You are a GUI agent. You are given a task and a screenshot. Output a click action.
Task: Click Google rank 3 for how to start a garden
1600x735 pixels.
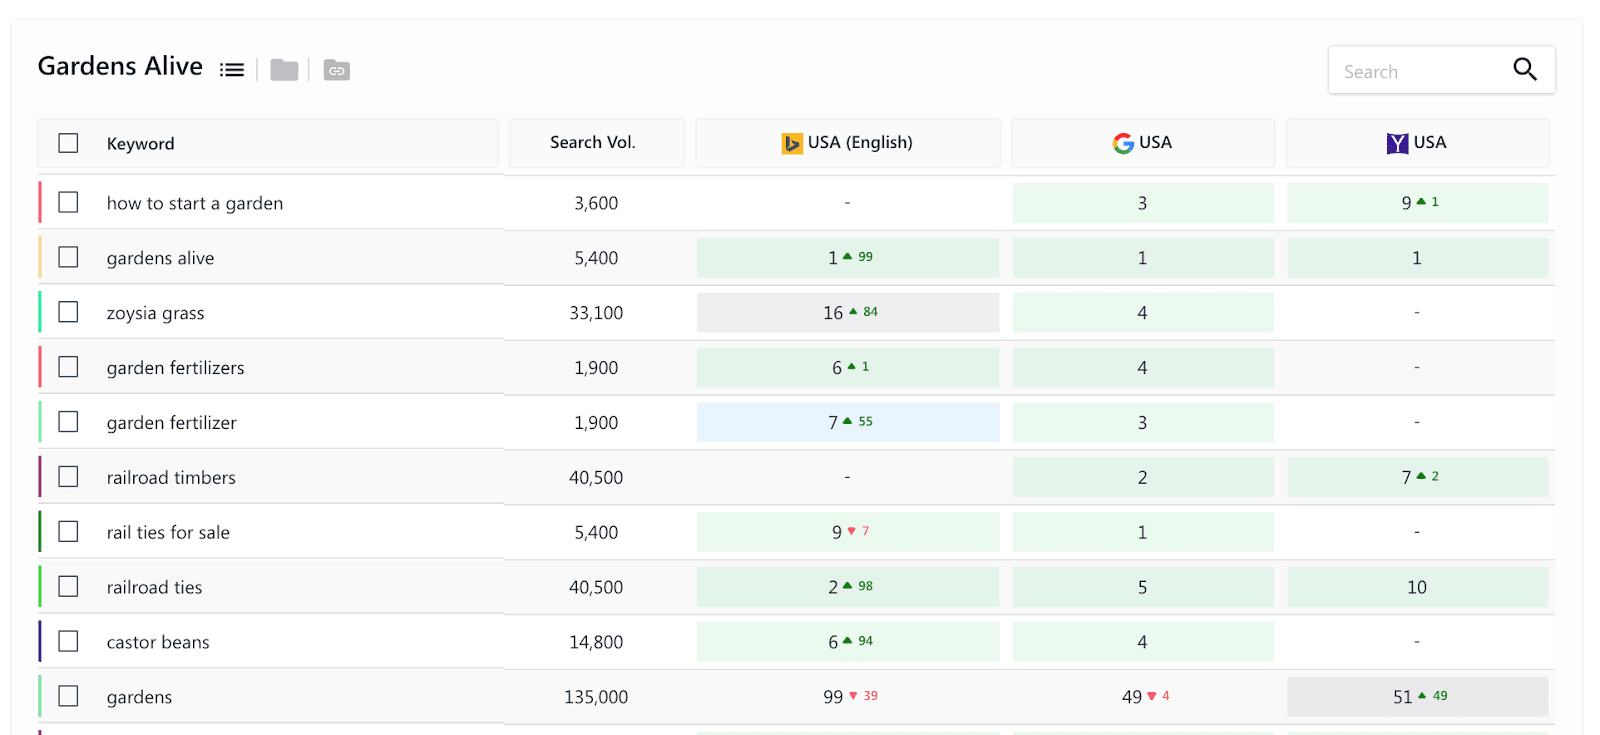[1143, 203]
